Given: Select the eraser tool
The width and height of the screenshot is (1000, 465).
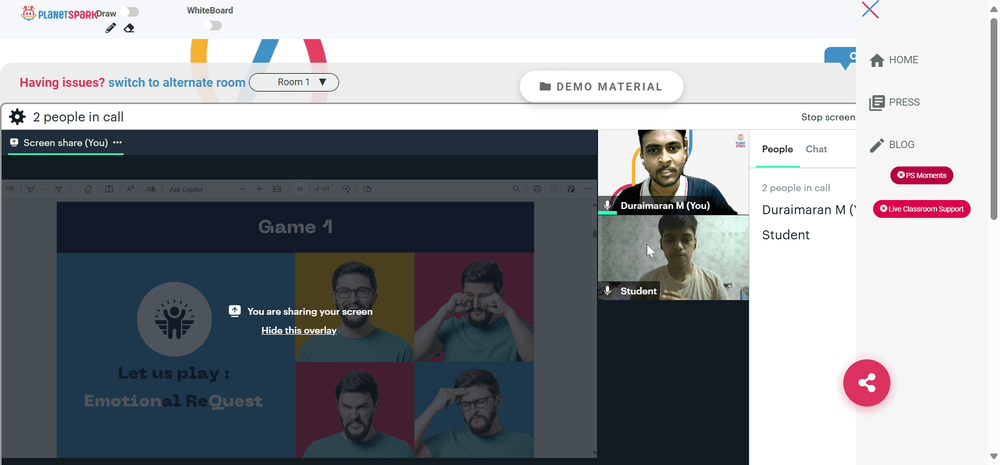Looking at the screenshot, I should pyautogui.click(x=129, y=28).
